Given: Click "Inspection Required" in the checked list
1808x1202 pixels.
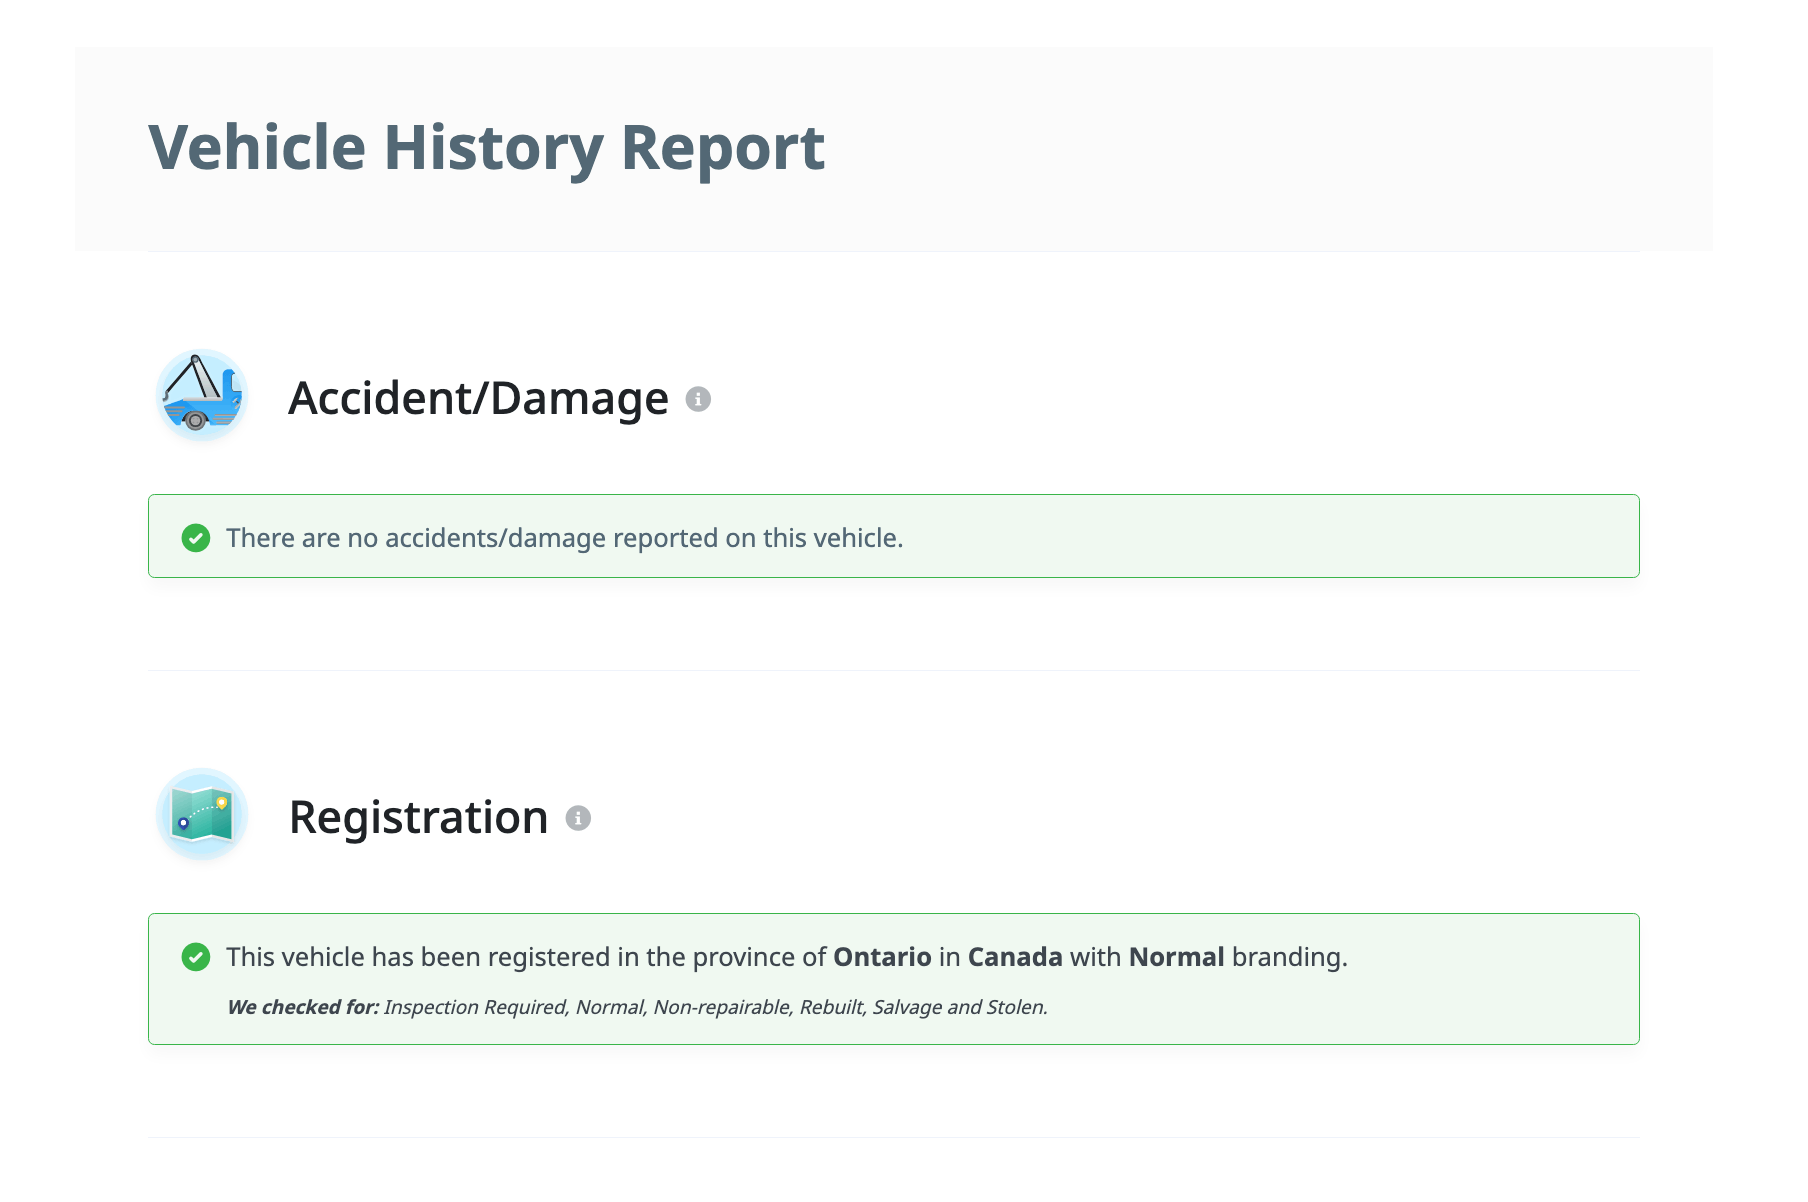Looking at the screenshot, I should (x=474, y=1007).
